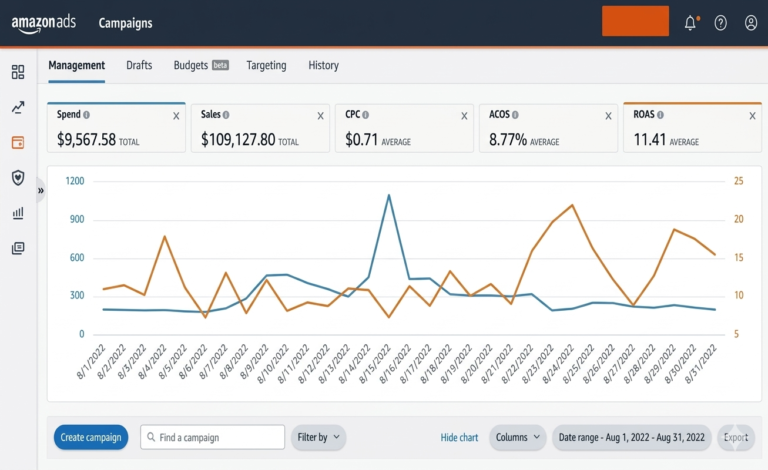This screenshot has height=470, width=768.
Task: Open the dashboard grid icon in sidebar
Action: tap(18, 72)
